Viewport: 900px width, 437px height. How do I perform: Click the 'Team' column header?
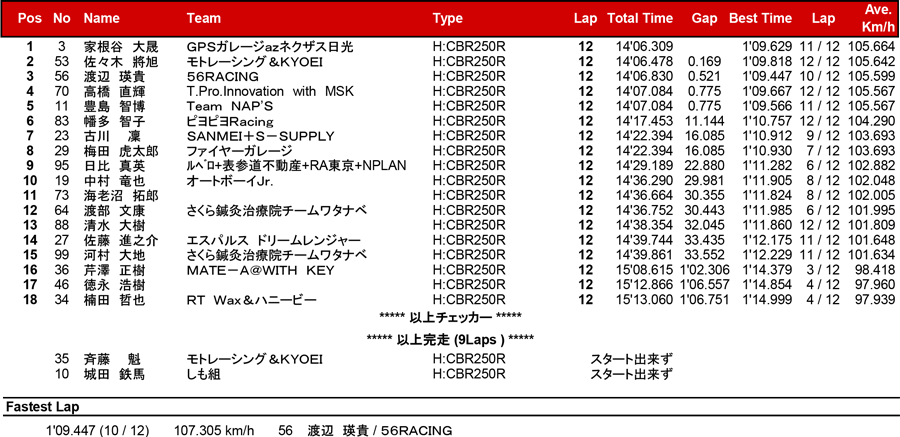tap(204, 18)
